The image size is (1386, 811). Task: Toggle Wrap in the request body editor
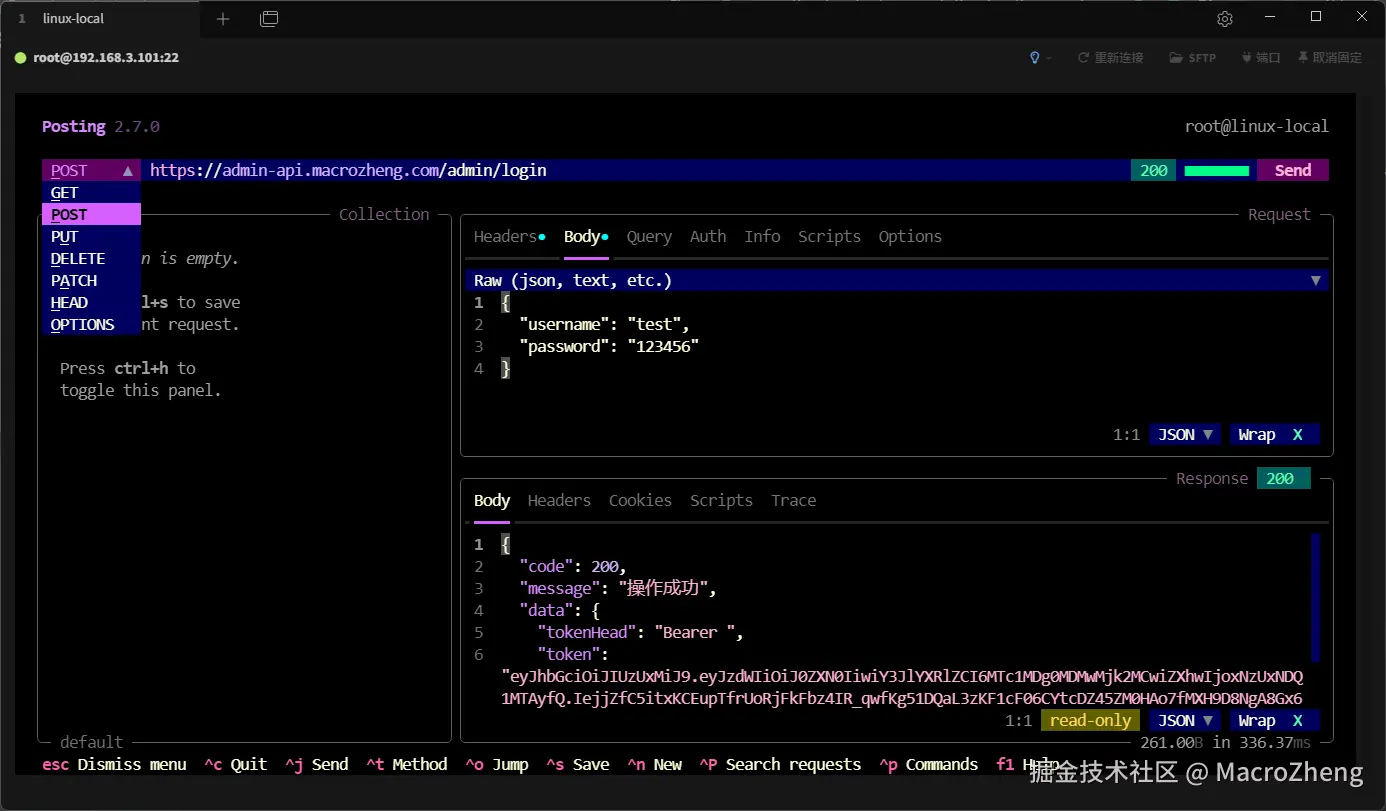1274,435
